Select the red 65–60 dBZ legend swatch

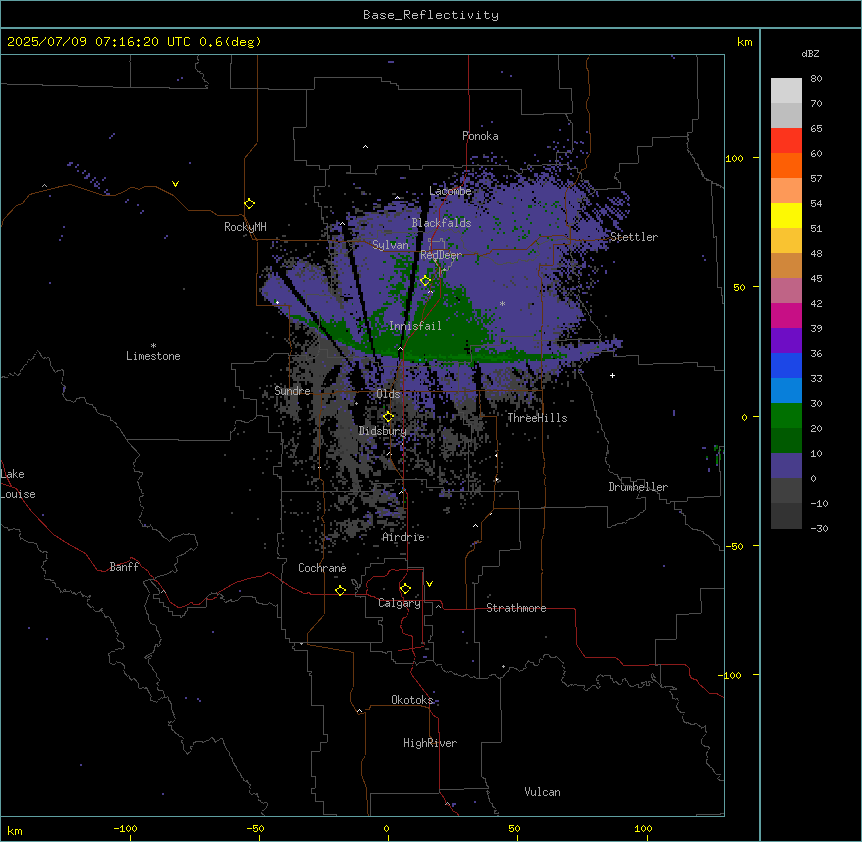point(786,141)
